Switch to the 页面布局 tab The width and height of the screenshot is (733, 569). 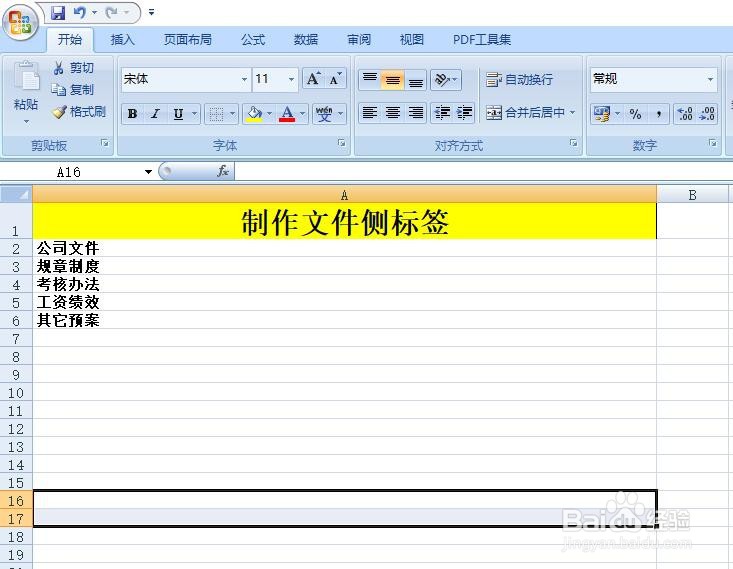[x=188, y=40]
